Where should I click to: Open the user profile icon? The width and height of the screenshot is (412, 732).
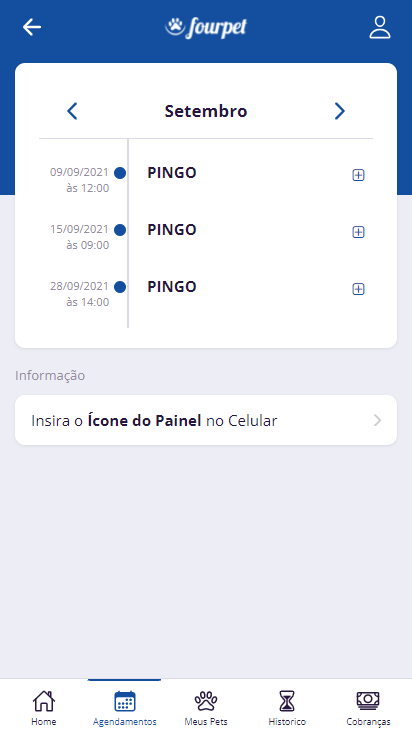click(380, 27)
